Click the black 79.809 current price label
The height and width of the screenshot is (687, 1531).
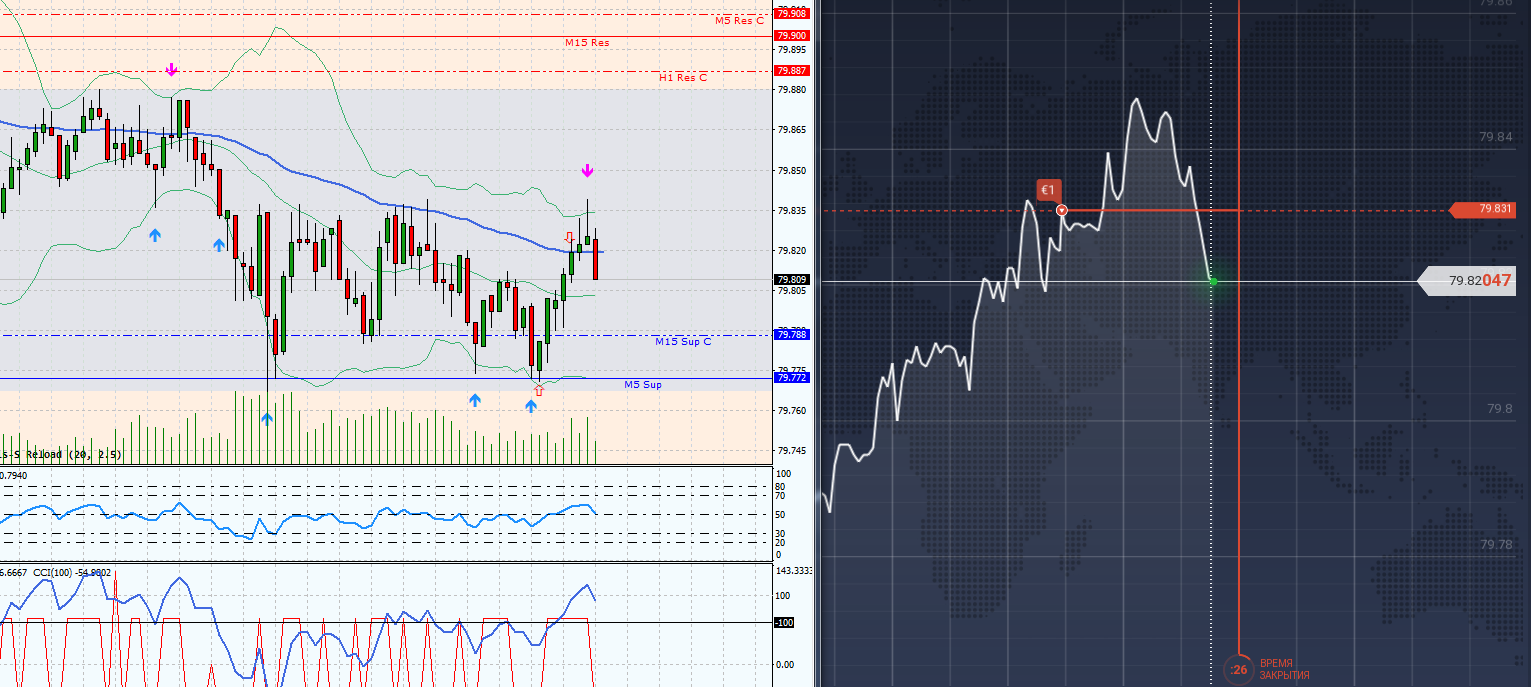point(792,280)
